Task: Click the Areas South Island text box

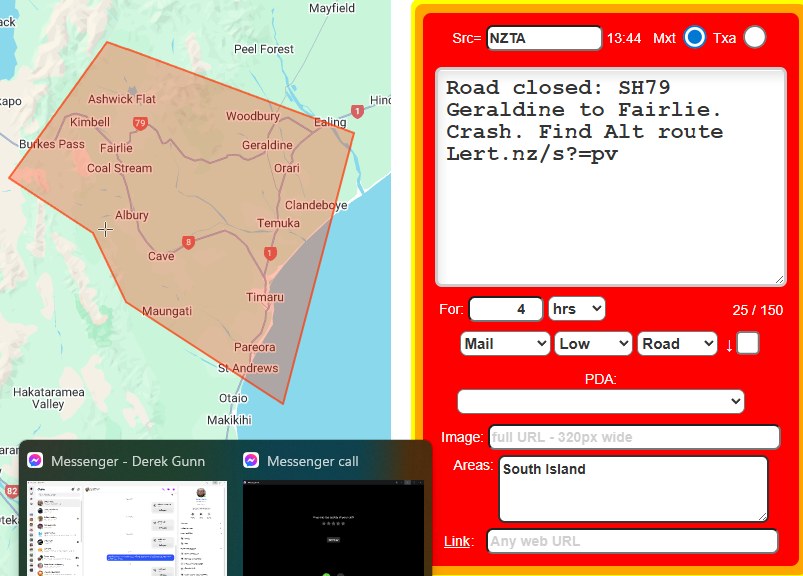Action: coord(633,489)
